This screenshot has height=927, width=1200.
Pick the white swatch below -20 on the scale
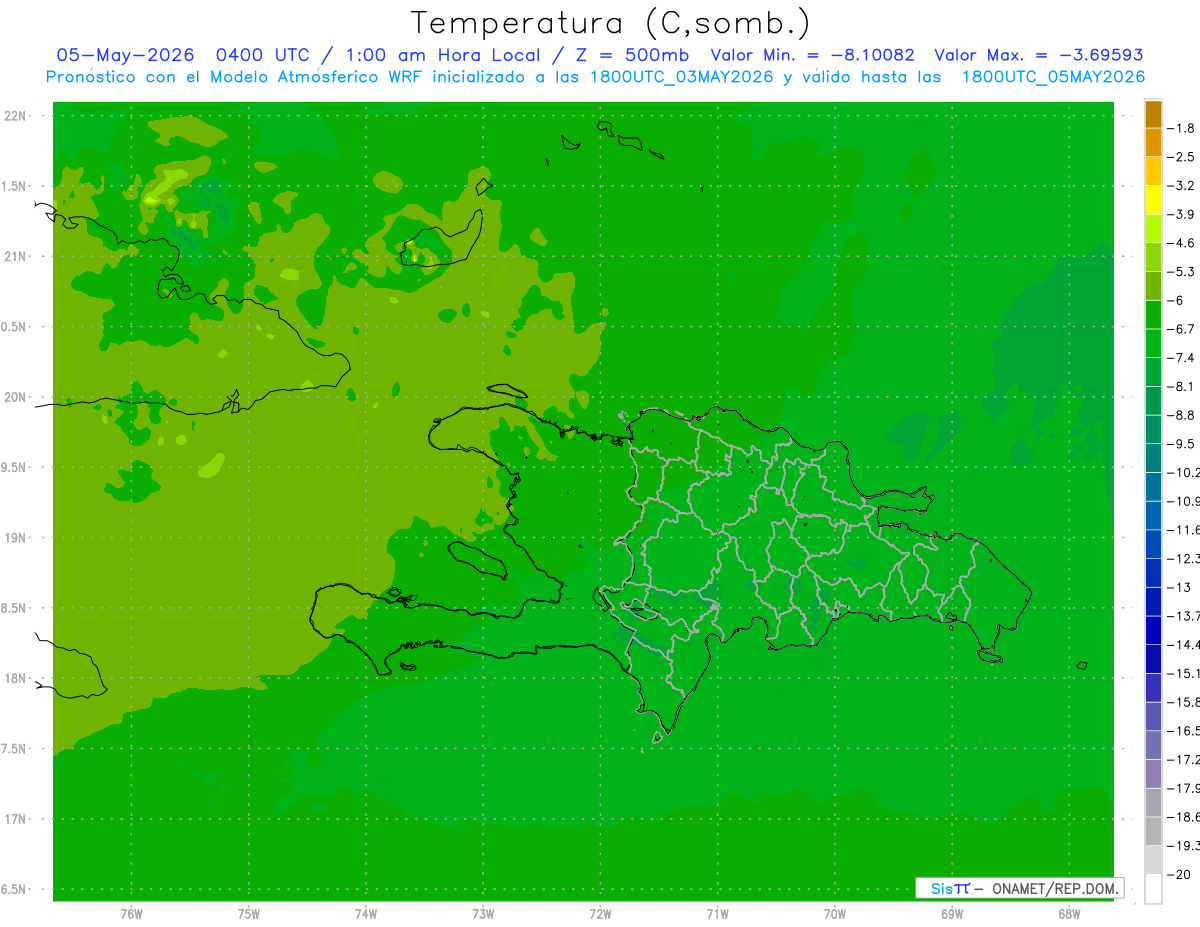coord(1153,889)
